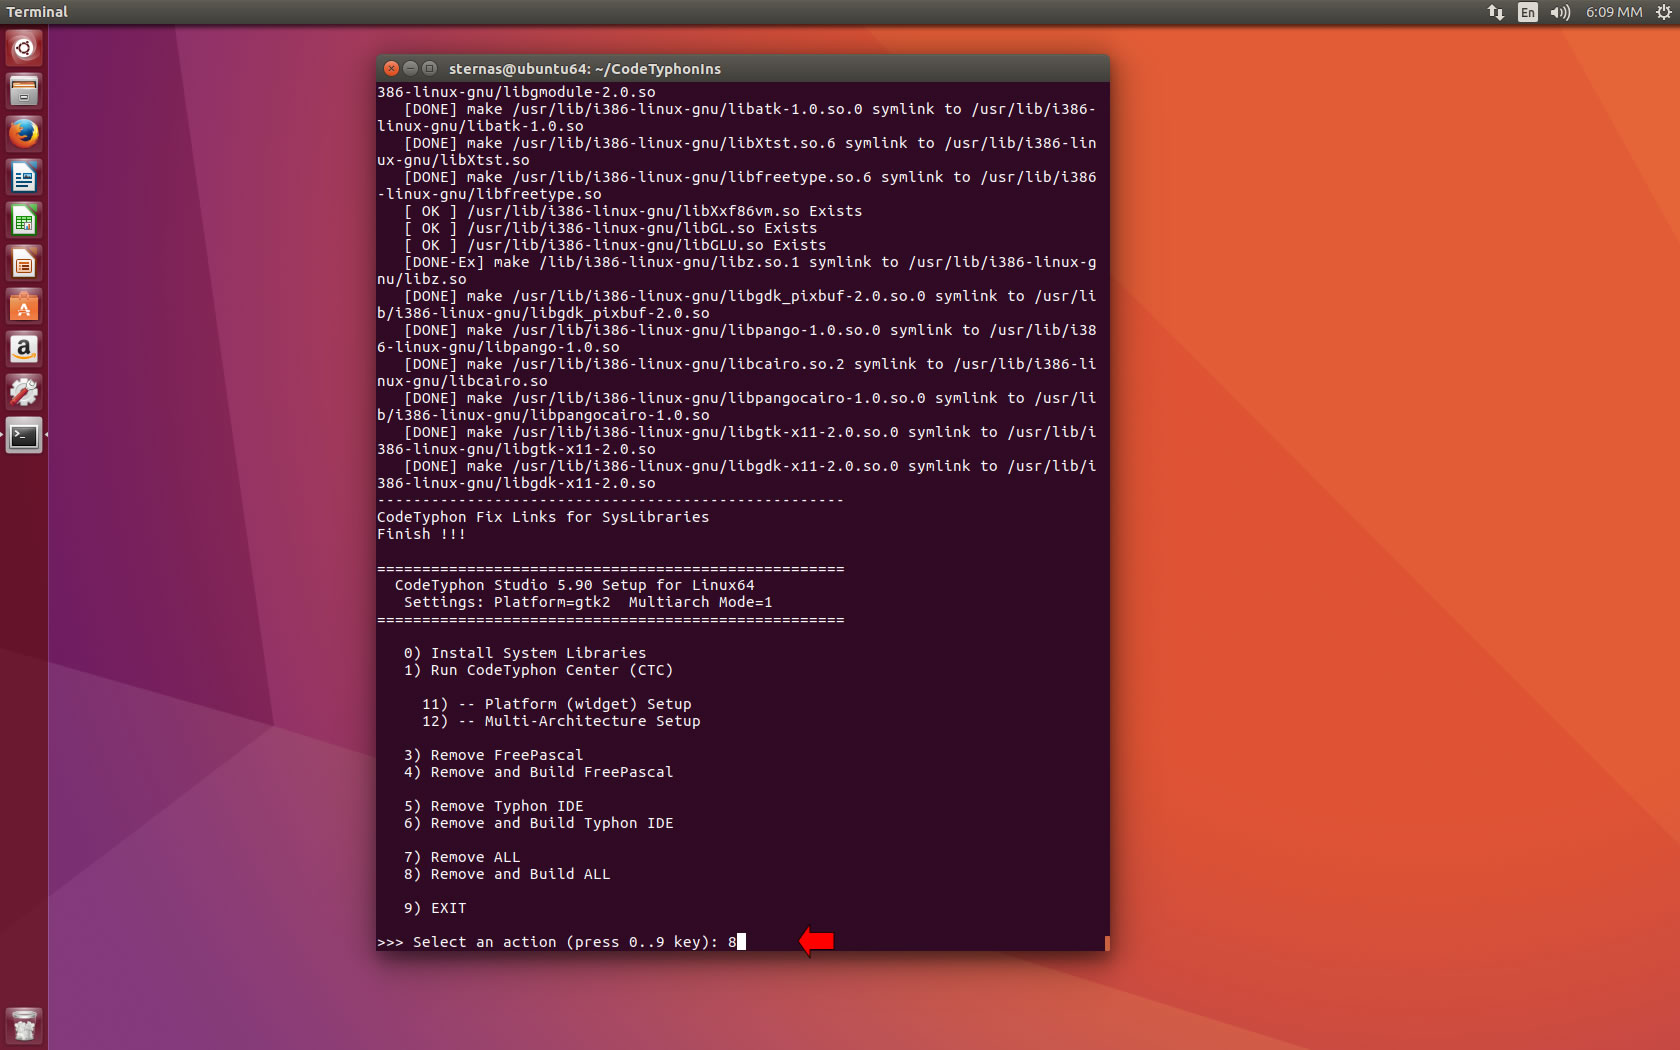Click the libXxf86vm.so Exists line
Image resolution: width=1680 pixels, height=1050 pixels.
pyautogui.click(x=633, y=211)
